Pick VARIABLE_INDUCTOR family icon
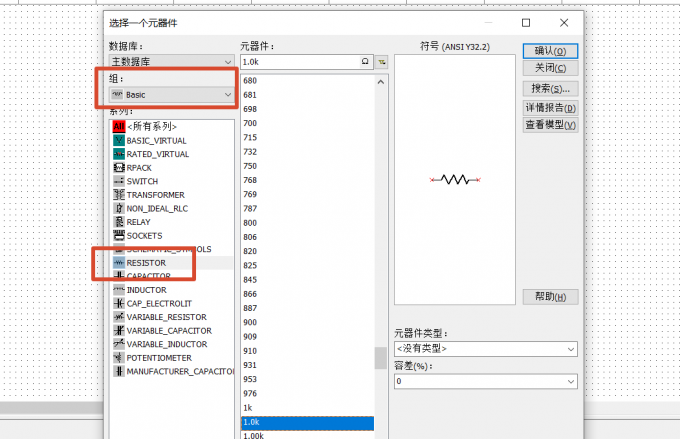 click(119, 344)
